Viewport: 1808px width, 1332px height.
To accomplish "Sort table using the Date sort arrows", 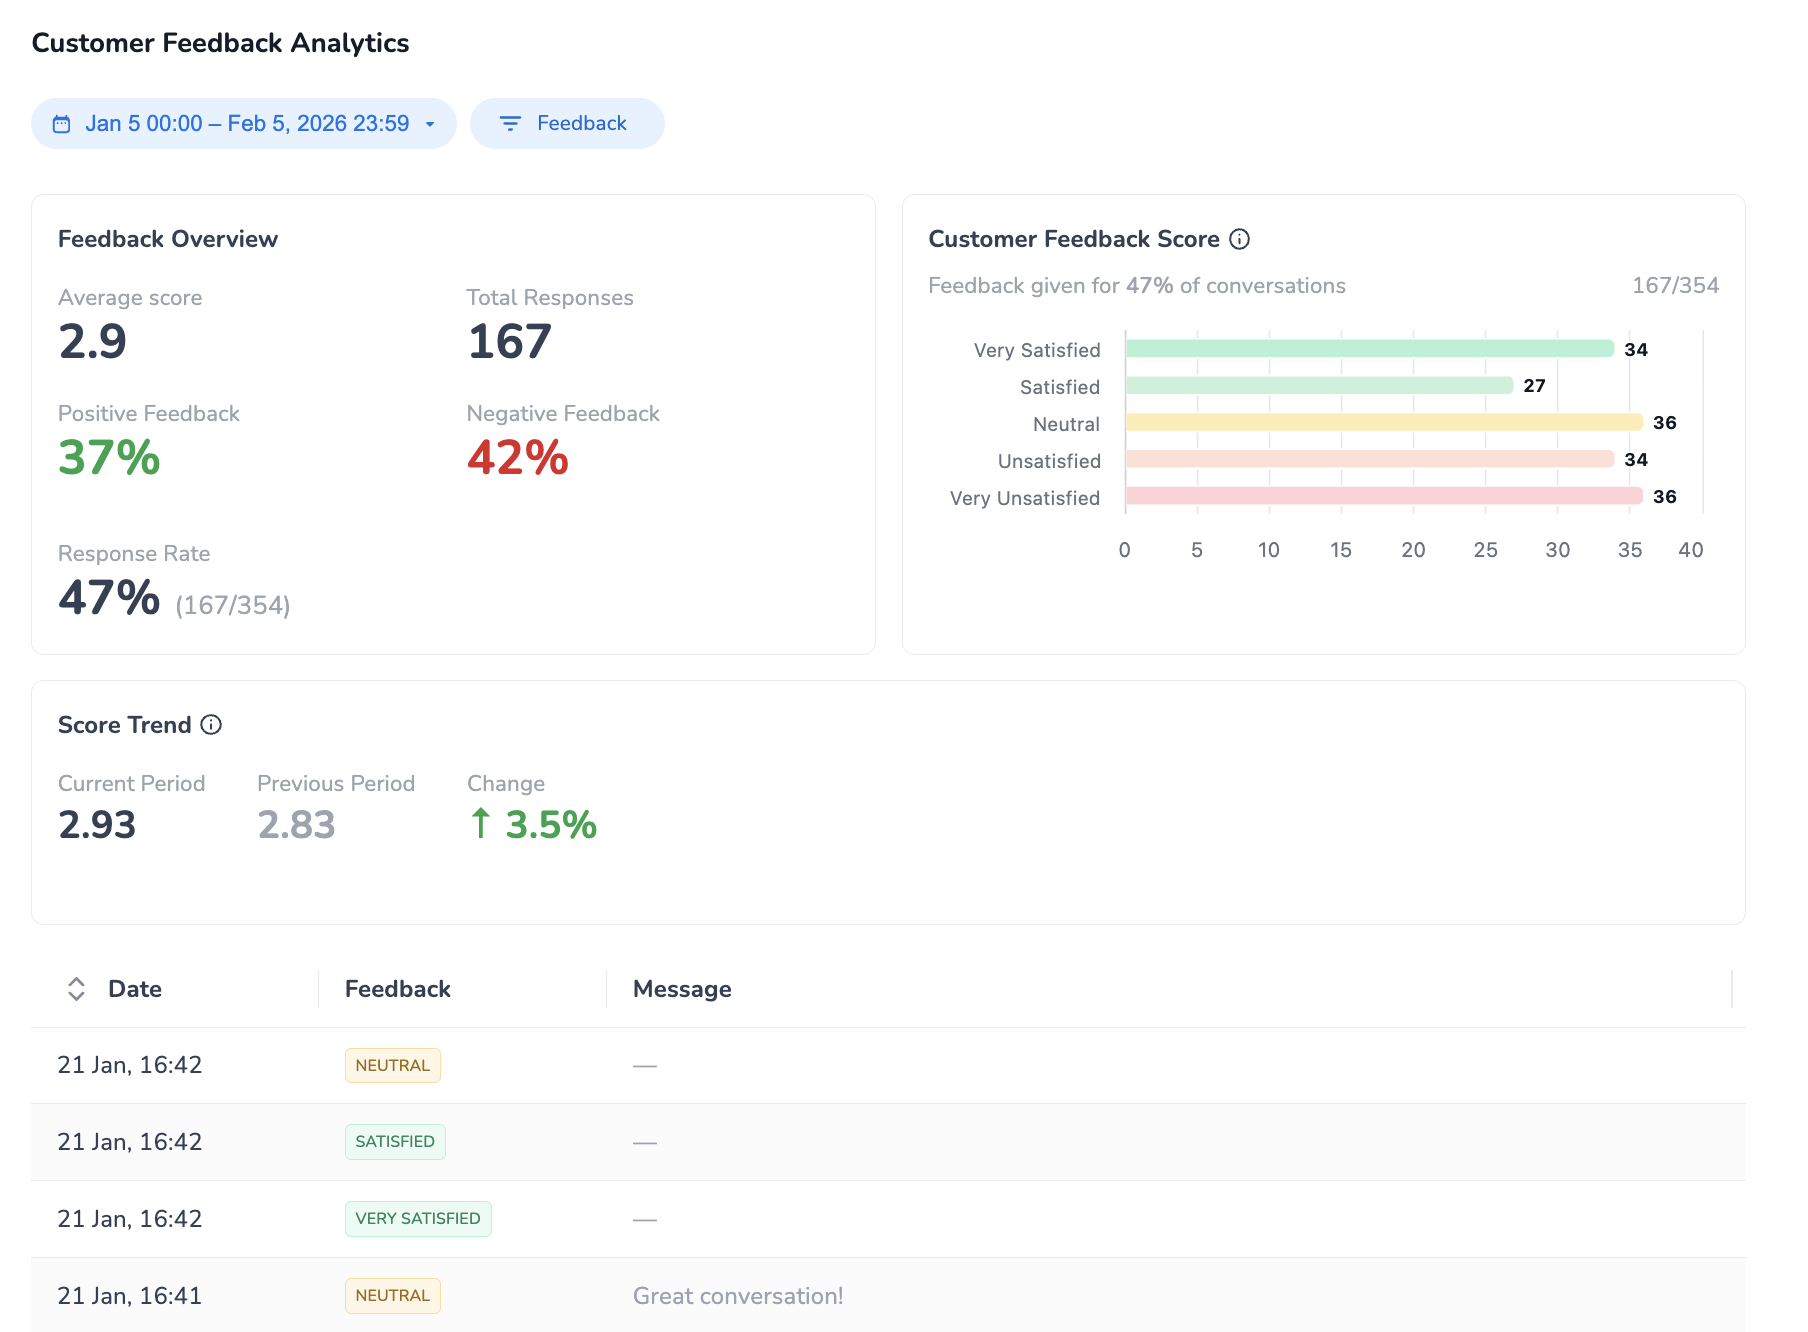I will pos(76,989).
